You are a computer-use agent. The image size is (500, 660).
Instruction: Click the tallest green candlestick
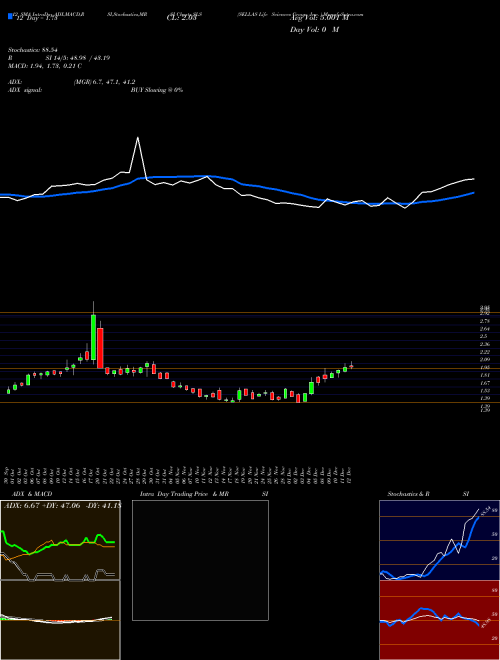click(93, 337)
